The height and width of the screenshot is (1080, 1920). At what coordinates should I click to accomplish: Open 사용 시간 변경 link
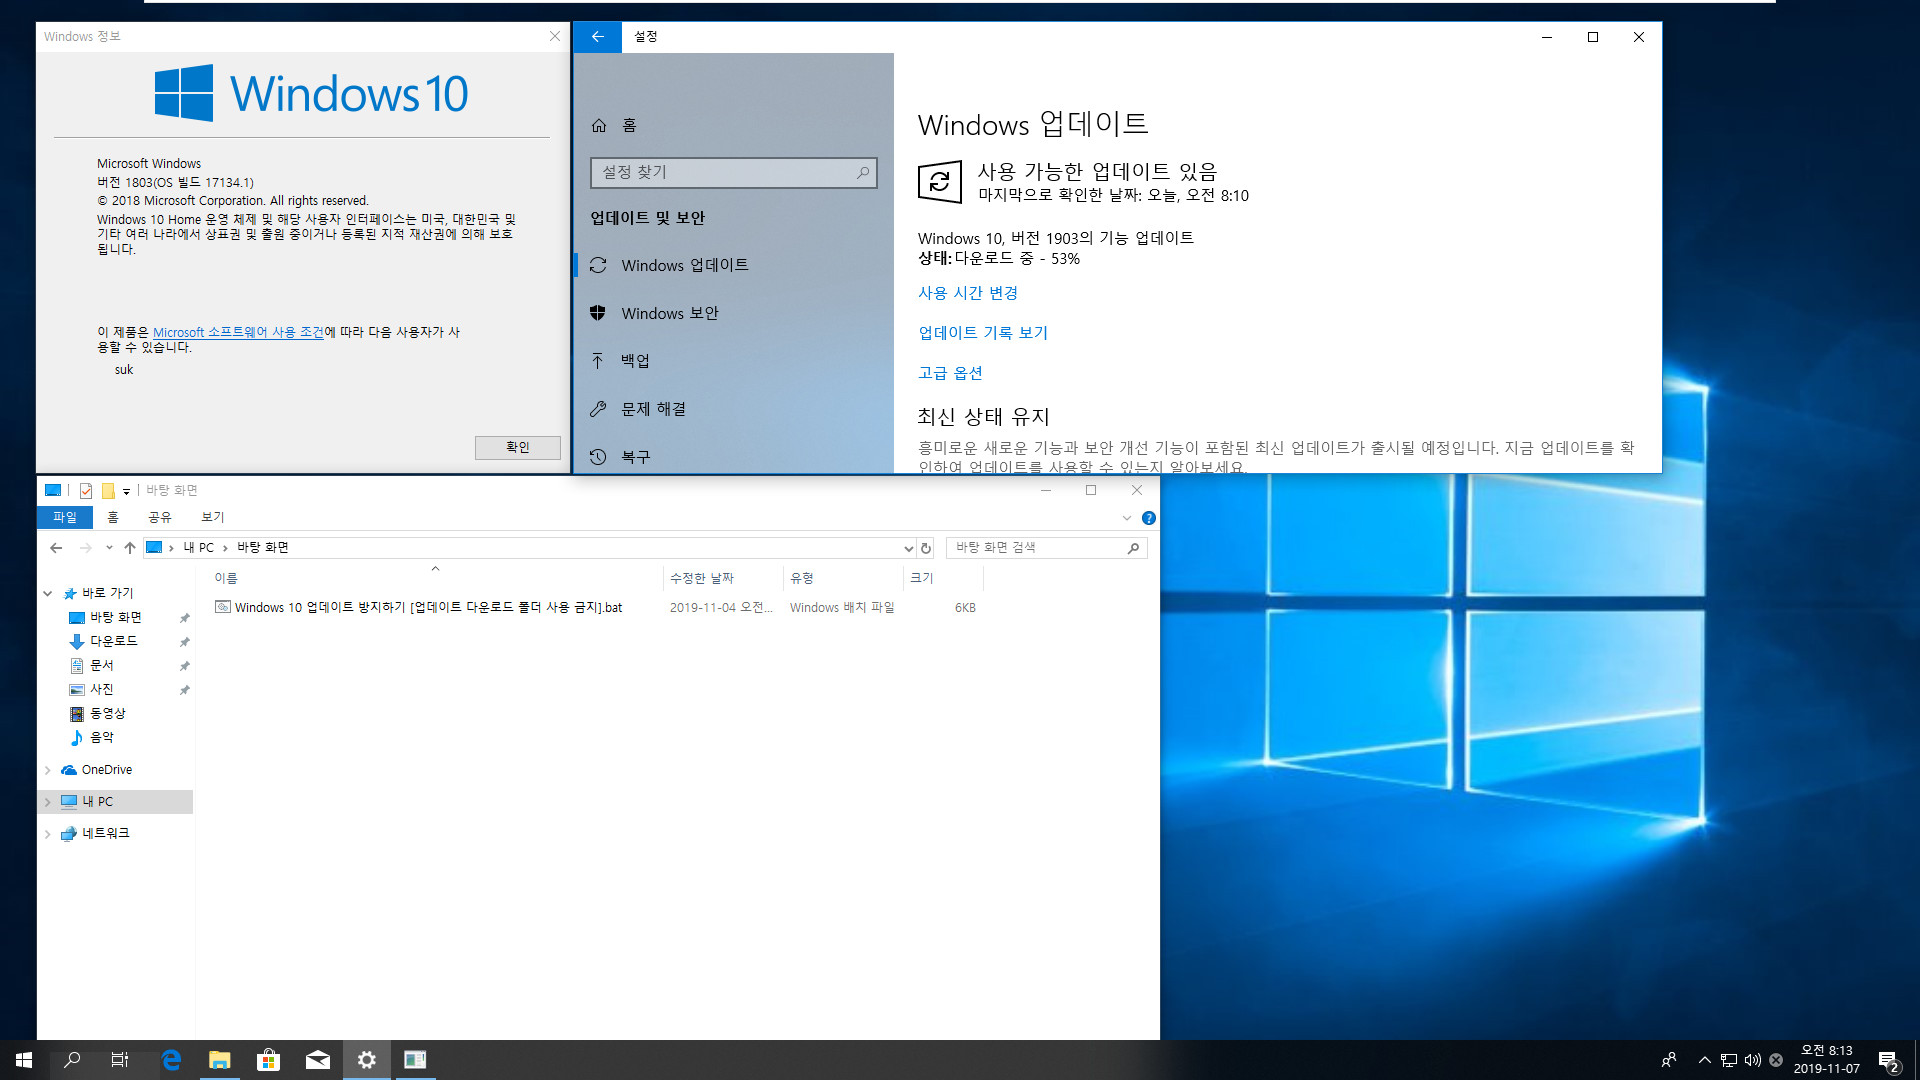(967, 293)
